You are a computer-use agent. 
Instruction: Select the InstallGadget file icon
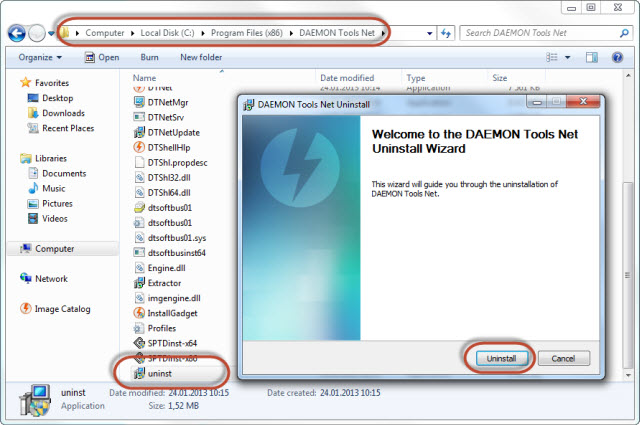139,313
